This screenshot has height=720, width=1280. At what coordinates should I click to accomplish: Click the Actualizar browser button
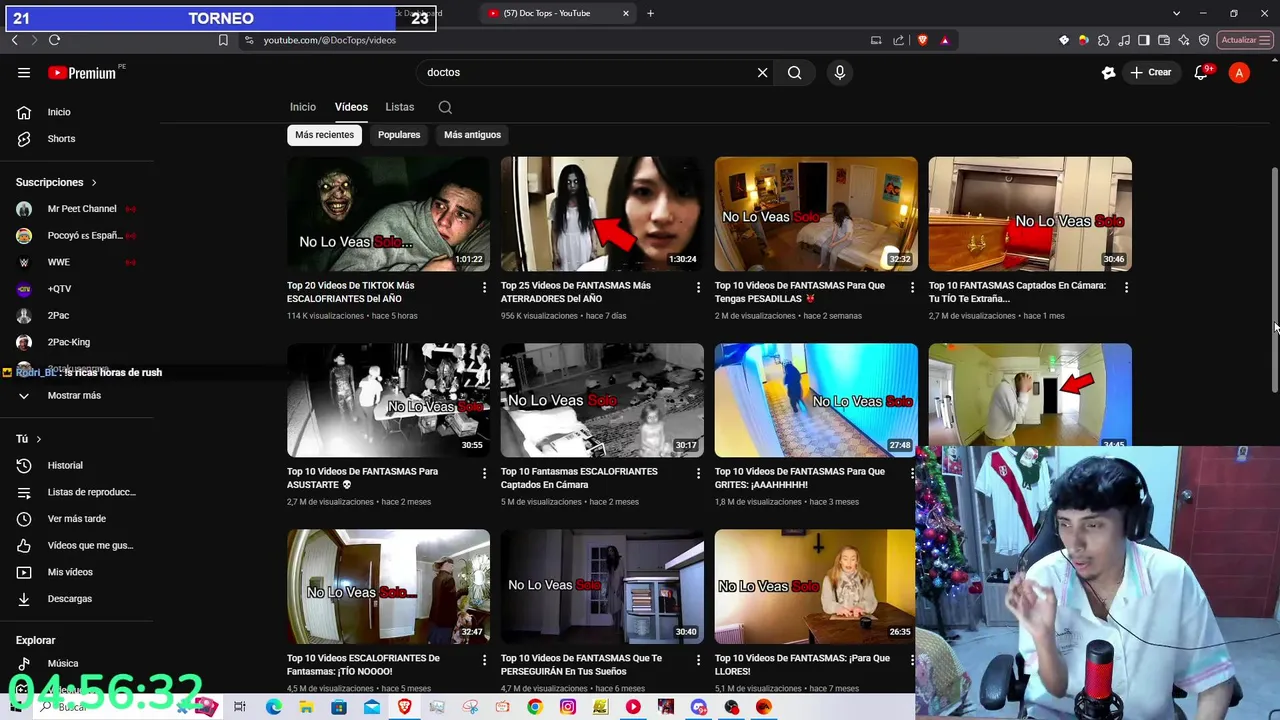click(1245, 40)
